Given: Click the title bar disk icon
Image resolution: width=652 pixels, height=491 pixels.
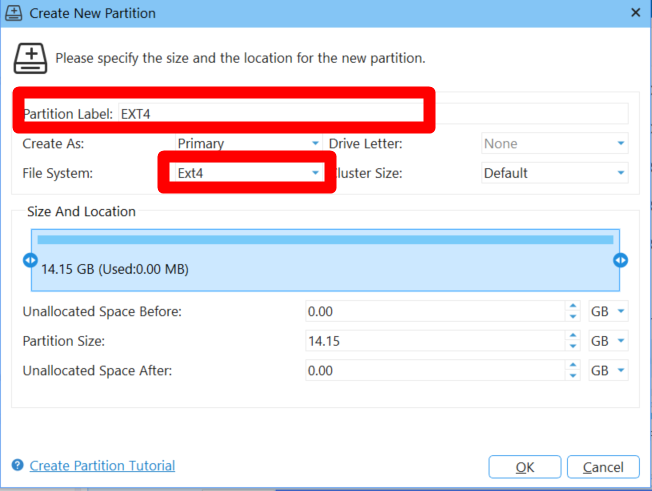Looking at the screenshot, I should (13, 13).
